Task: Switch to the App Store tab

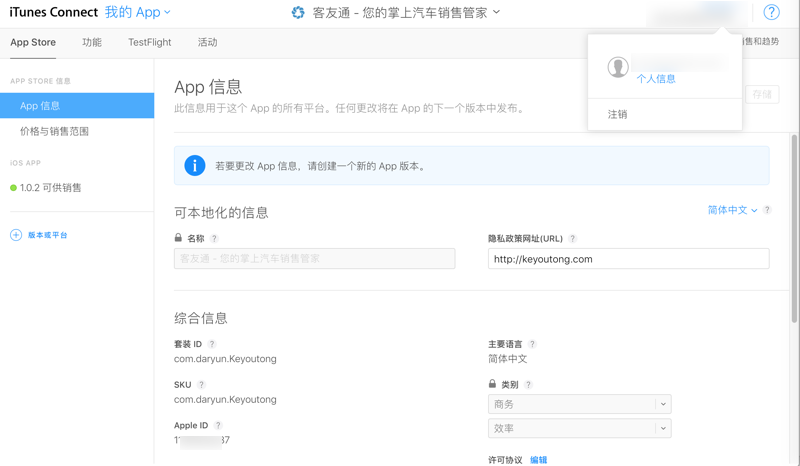Action: [x=33, y=42]
